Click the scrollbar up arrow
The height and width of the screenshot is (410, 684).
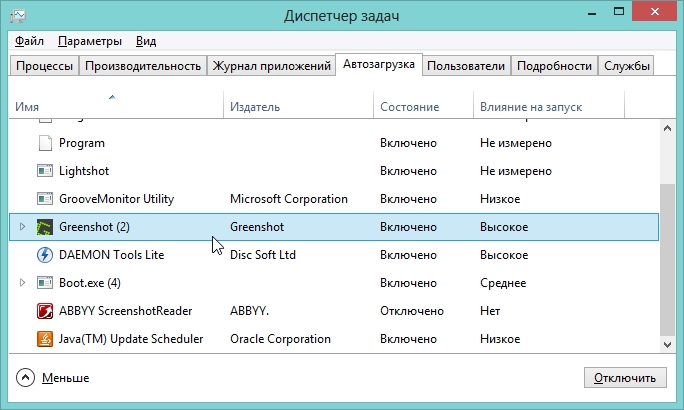667,128
